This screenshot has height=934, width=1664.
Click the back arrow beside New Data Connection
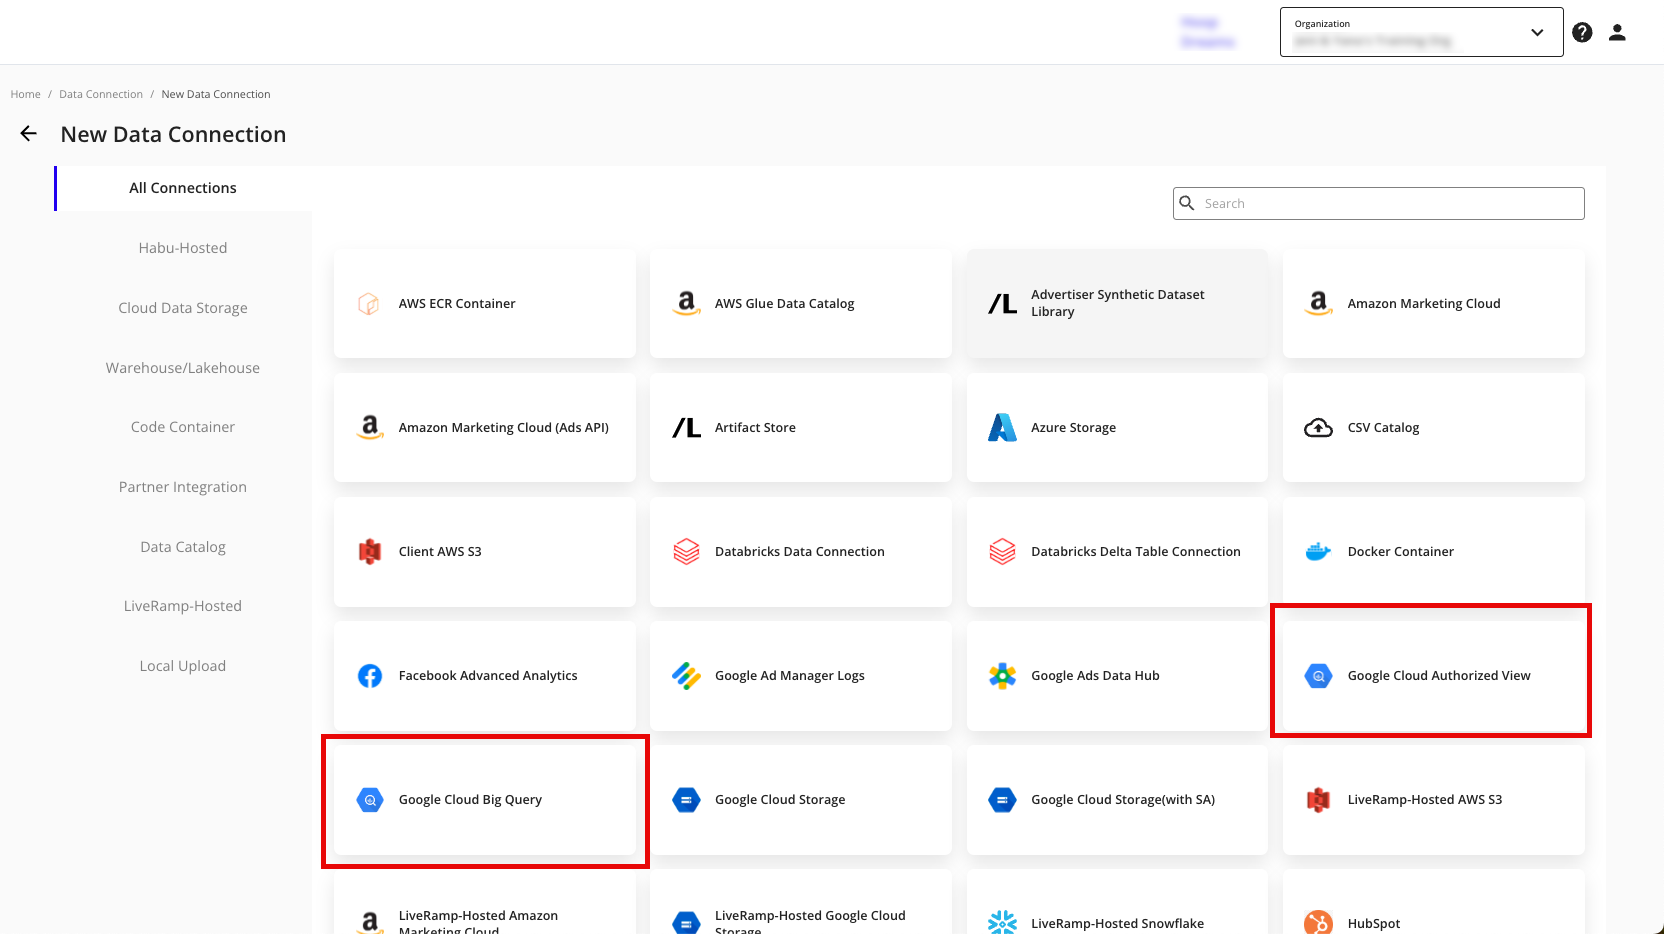(x=29, y=134)
